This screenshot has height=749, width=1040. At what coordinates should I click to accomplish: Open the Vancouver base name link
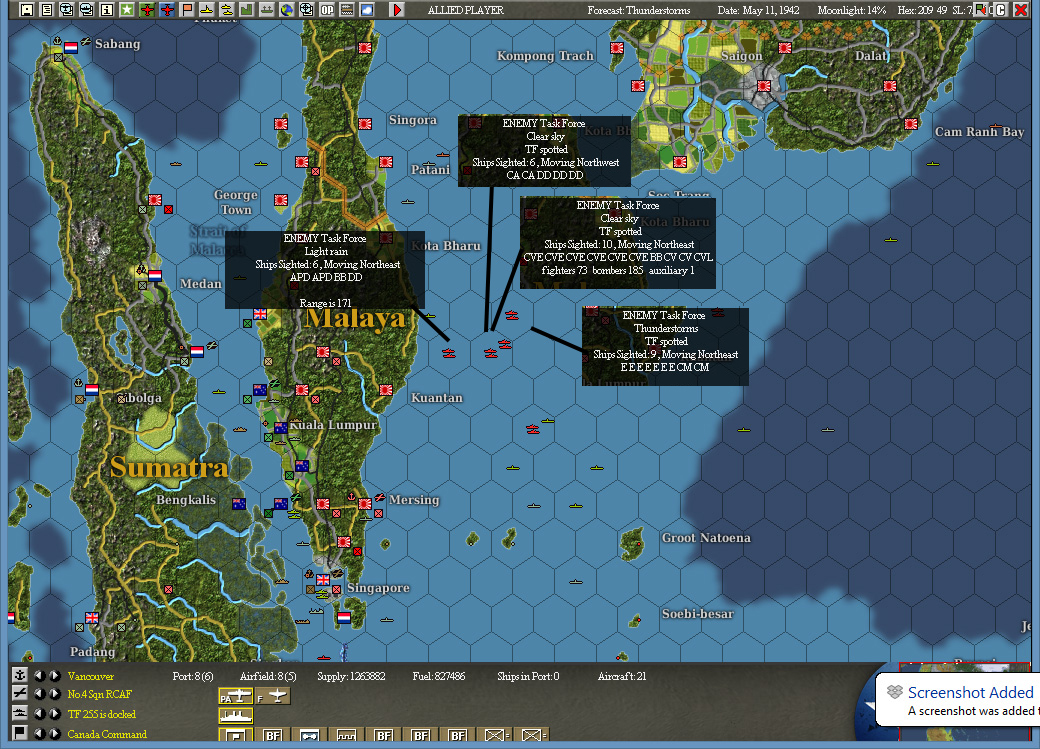(90, 676)
